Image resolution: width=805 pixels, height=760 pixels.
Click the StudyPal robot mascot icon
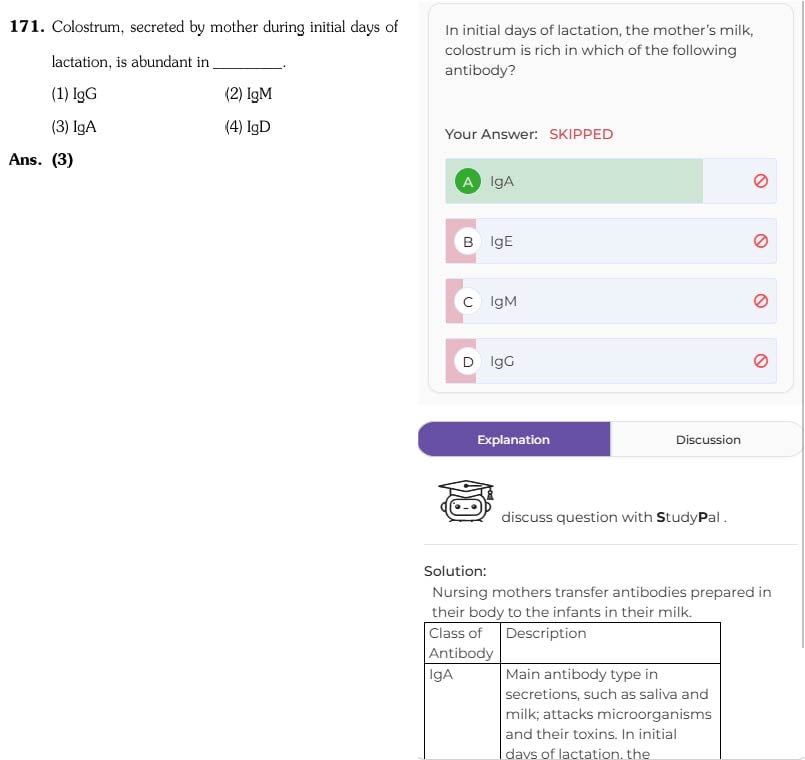tap(466, 501)
